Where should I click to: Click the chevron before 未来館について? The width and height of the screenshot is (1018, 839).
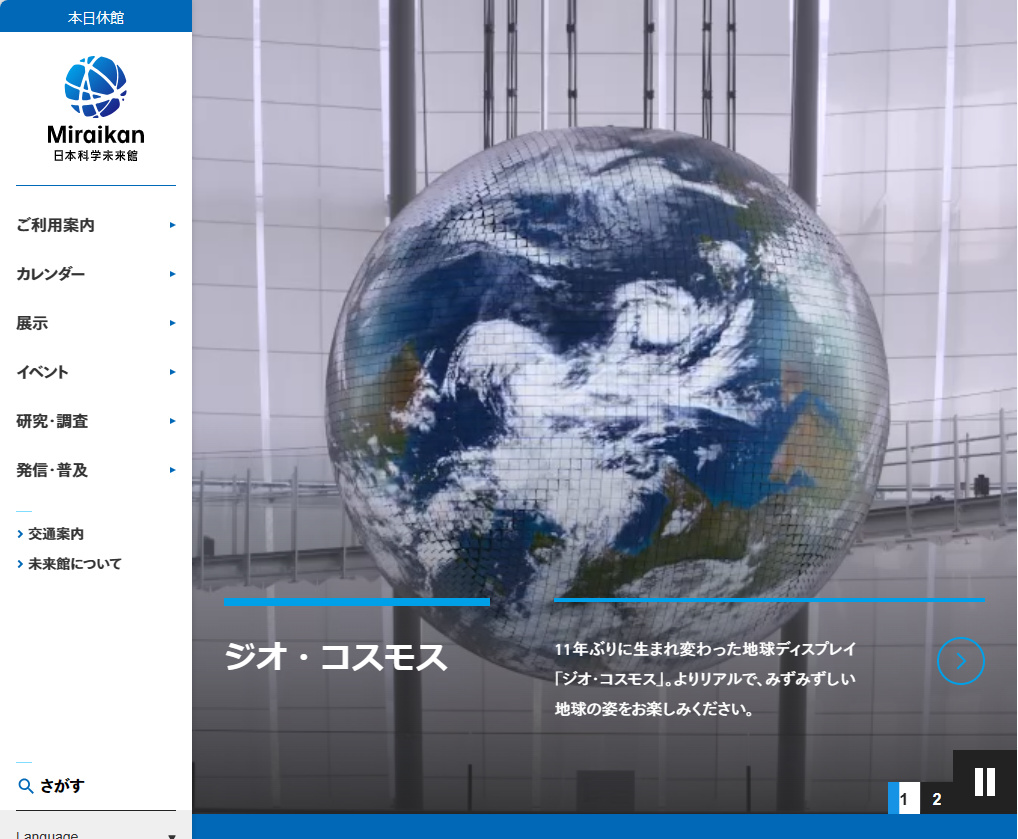tap(20, 565)
